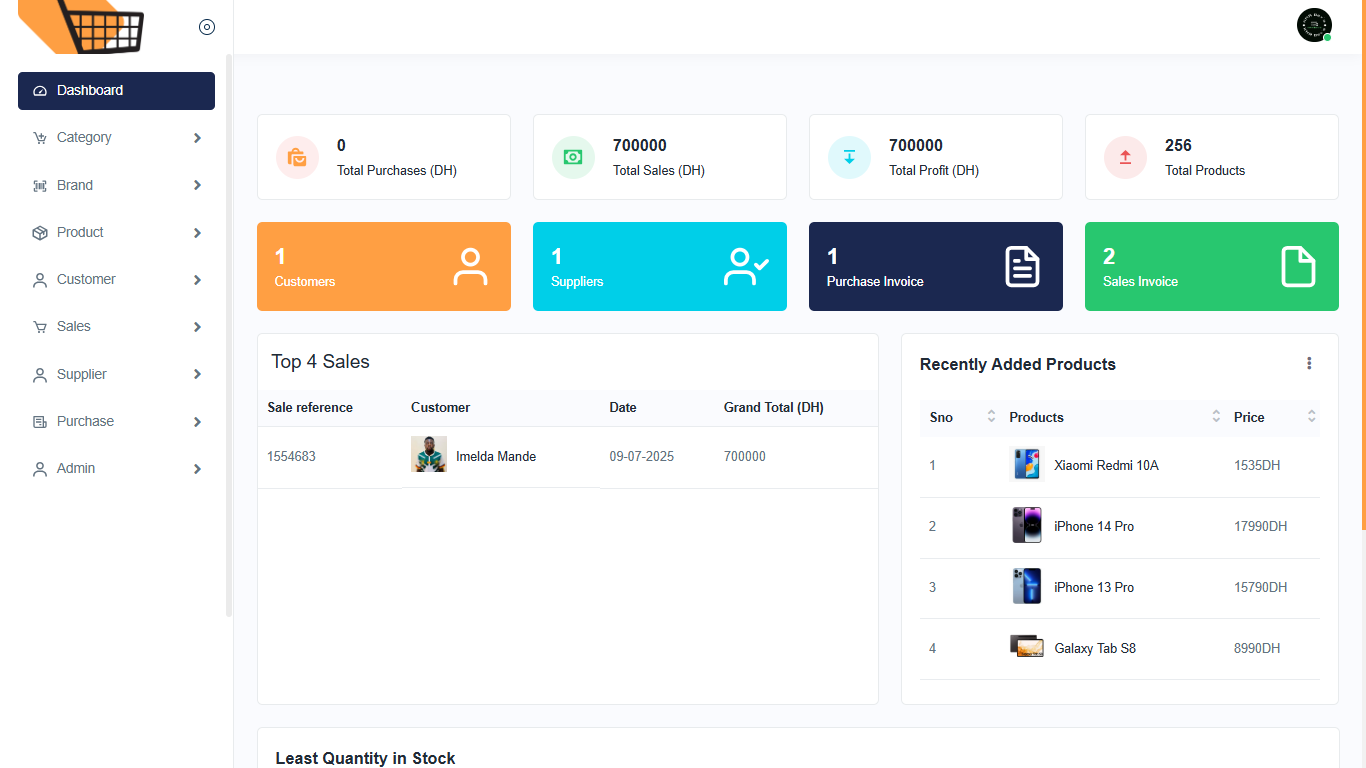1366x768 pixels.
Task: Sort by the Sno column arrows
Action: click(991, 417)
